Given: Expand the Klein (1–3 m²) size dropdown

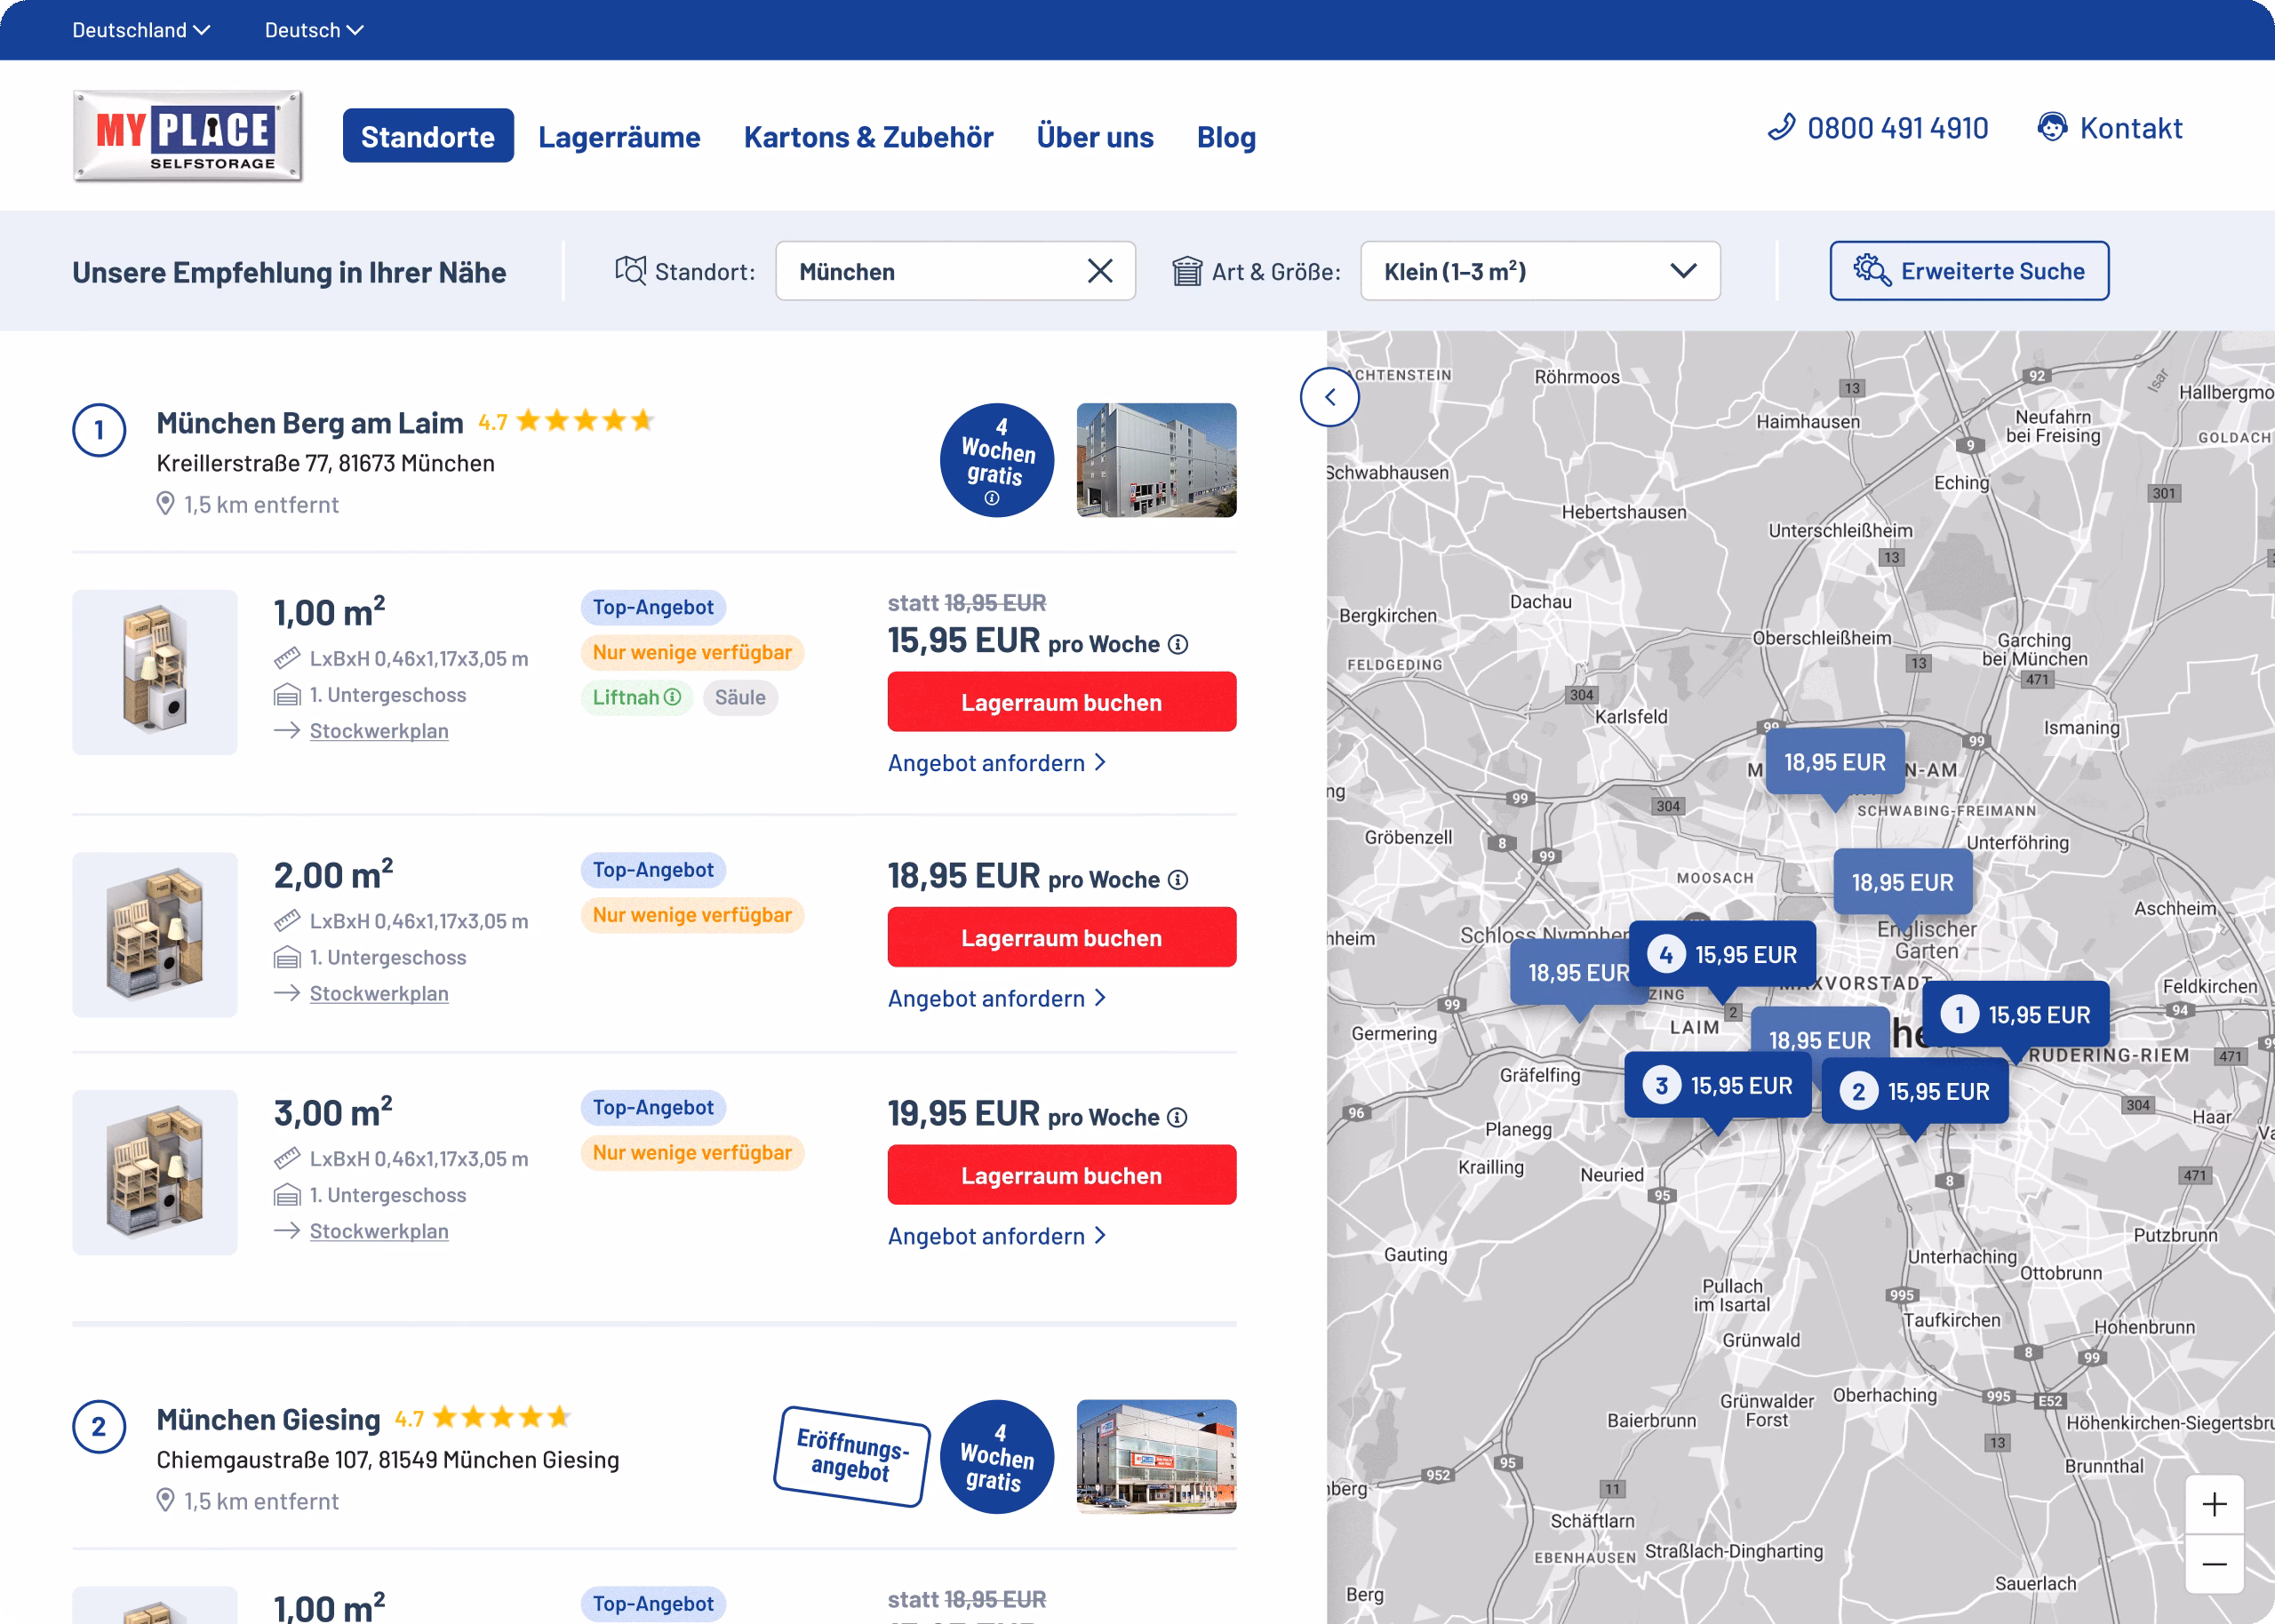Looking at the screenshot, I should (1540, 271).
